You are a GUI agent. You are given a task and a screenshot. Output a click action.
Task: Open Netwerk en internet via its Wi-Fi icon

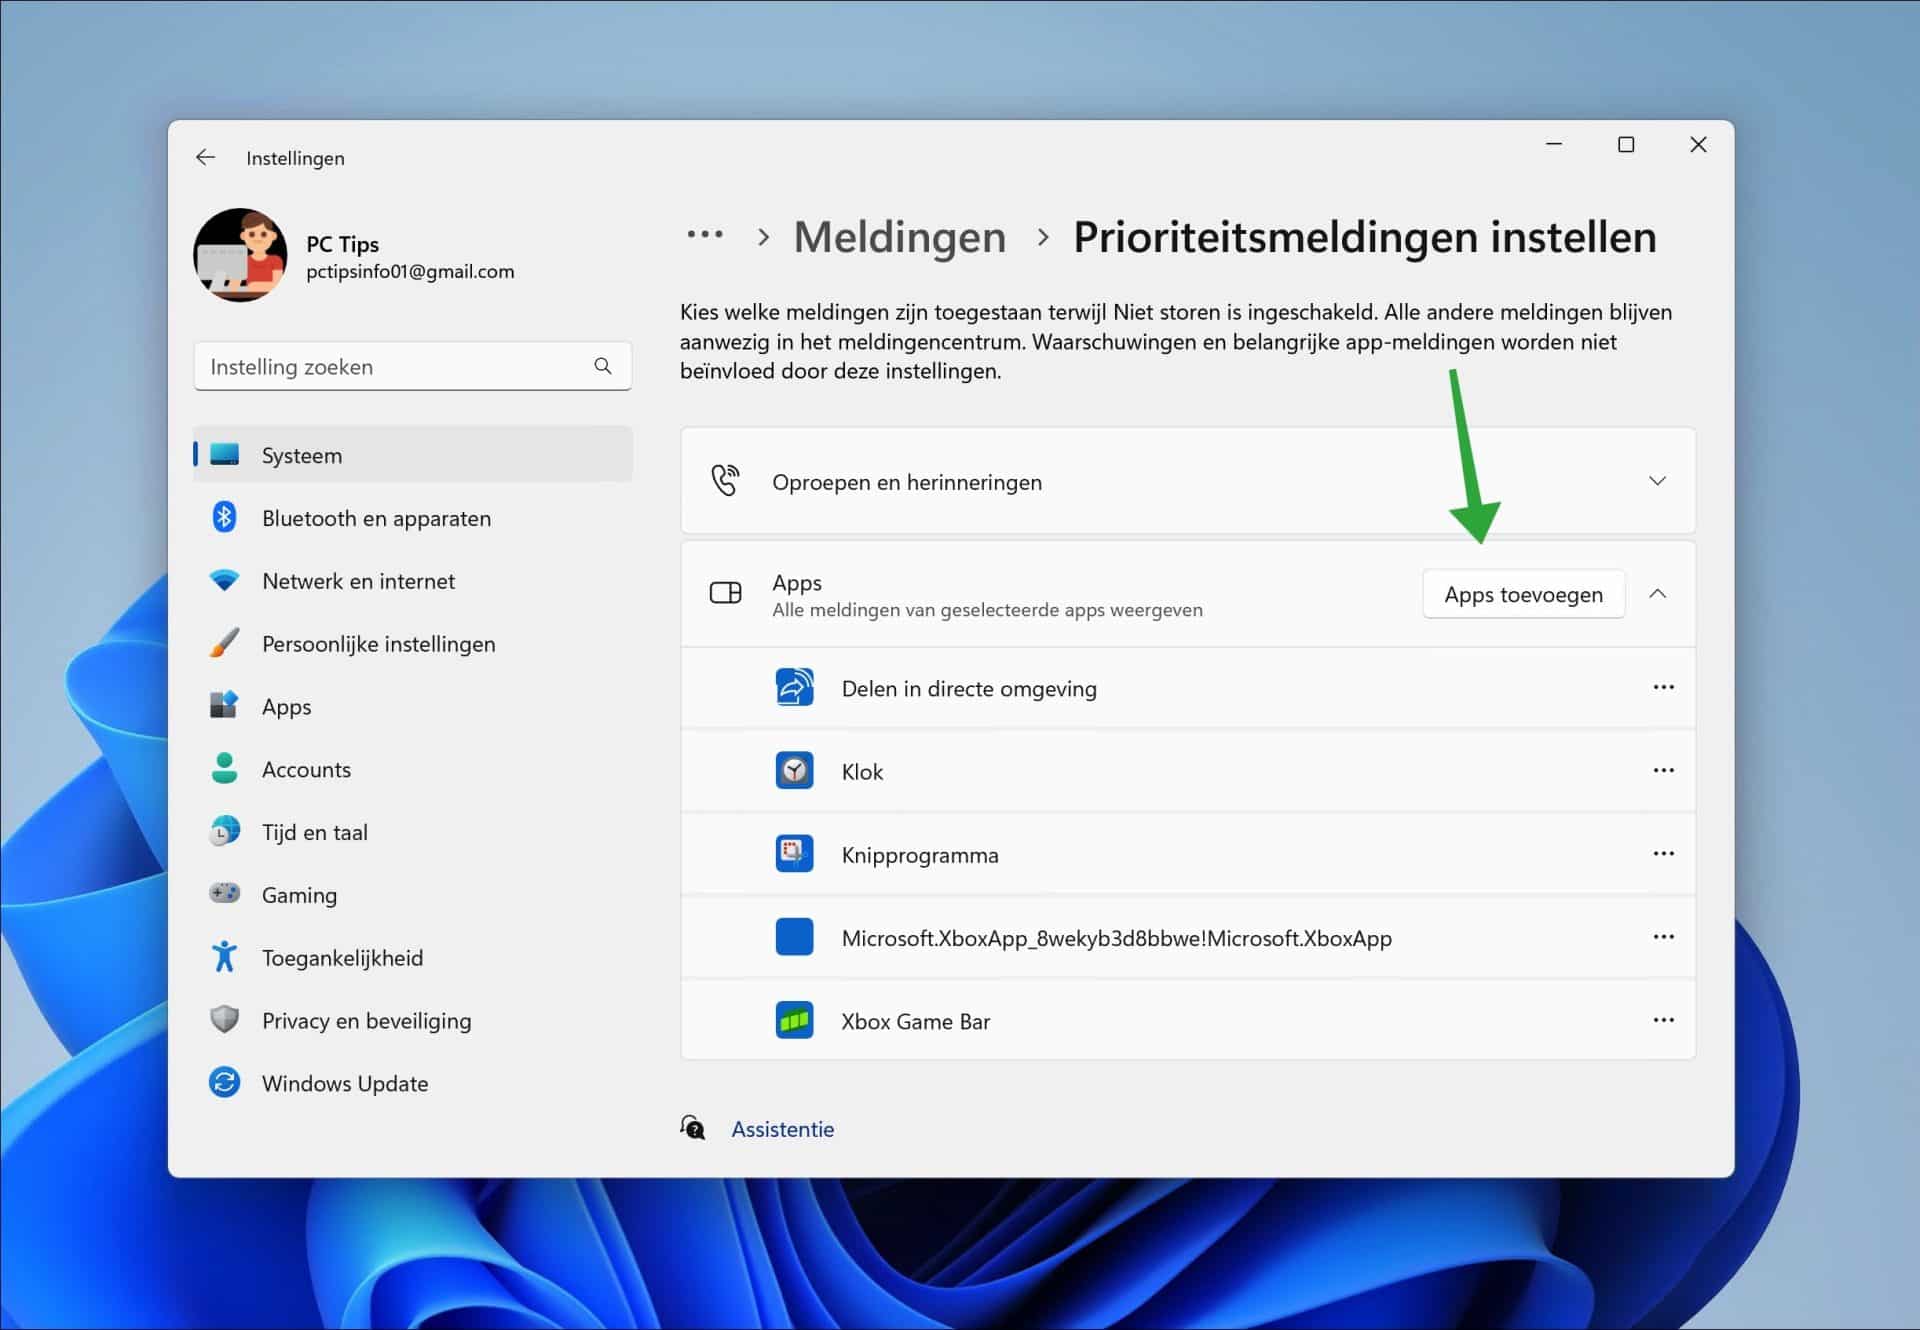(226, 580)
